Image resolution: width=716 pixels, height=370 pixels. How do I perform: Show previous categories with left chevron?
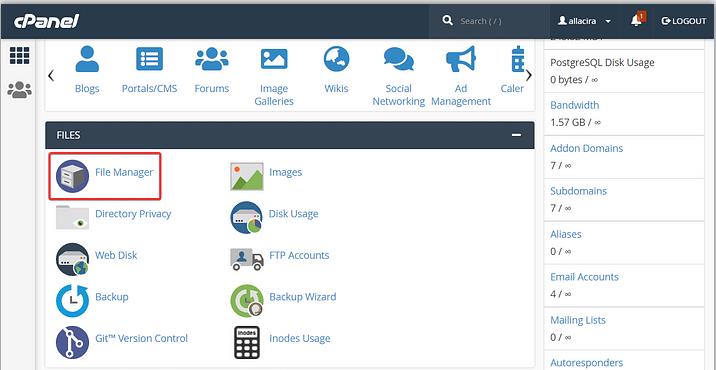click(51, 75)
